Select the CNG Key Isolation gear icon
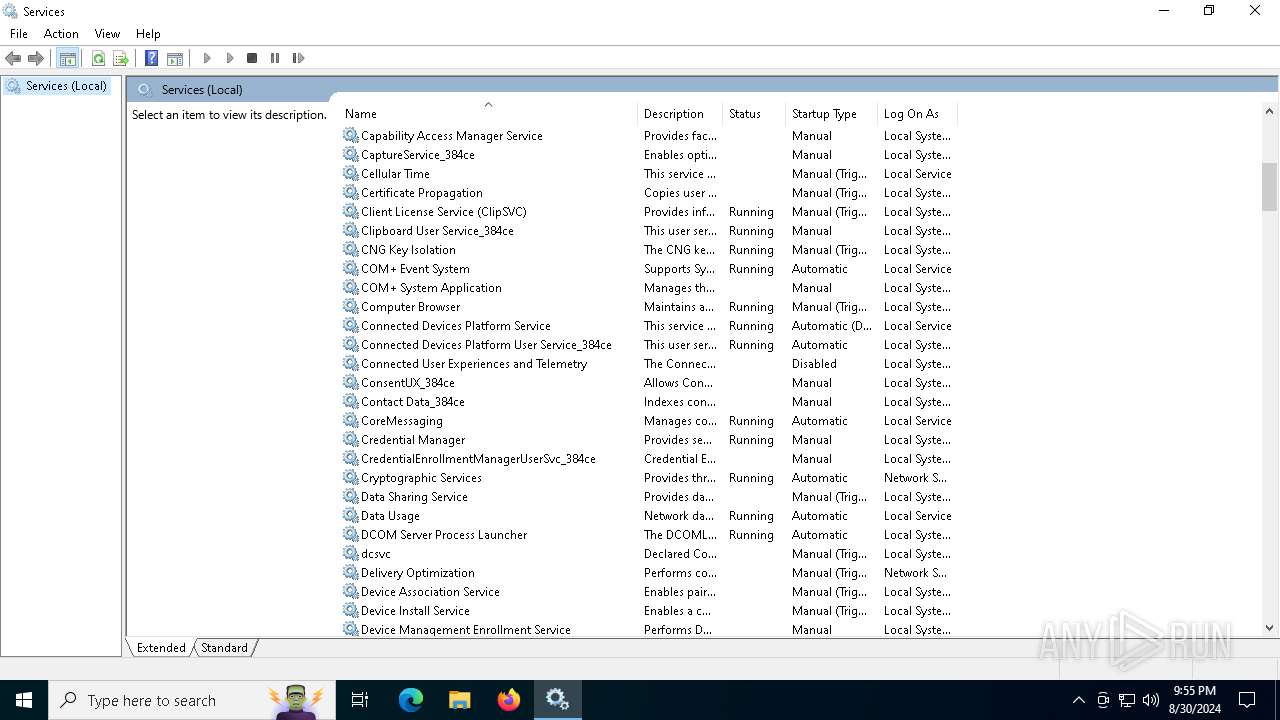Image resolution: width=1280 pixels, height=720 pixels. 350,250
